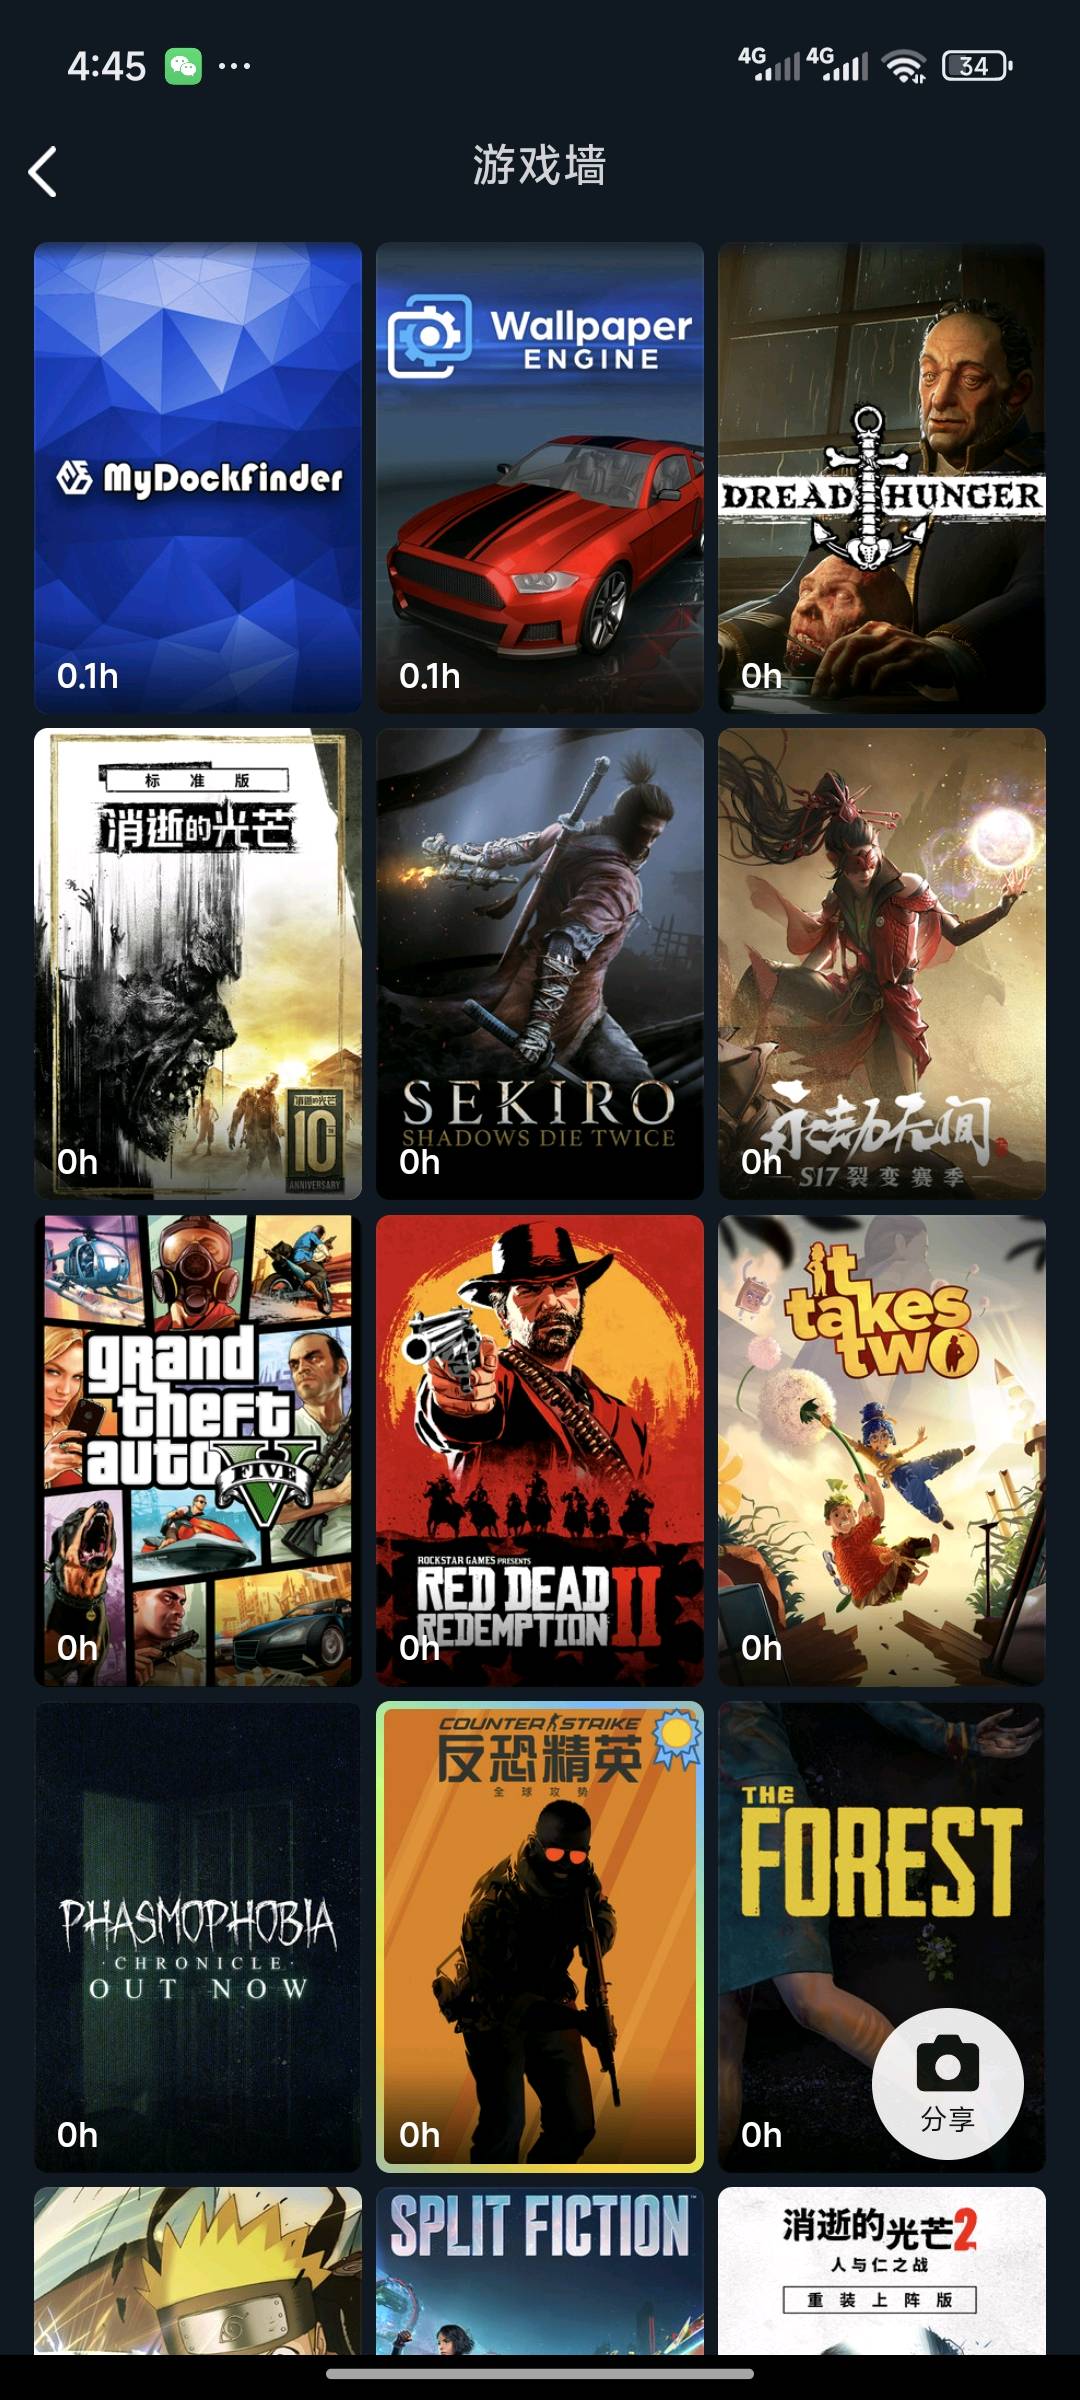Tap the status bar three-dots icon

pyautogui.click(x=234, y=66)
